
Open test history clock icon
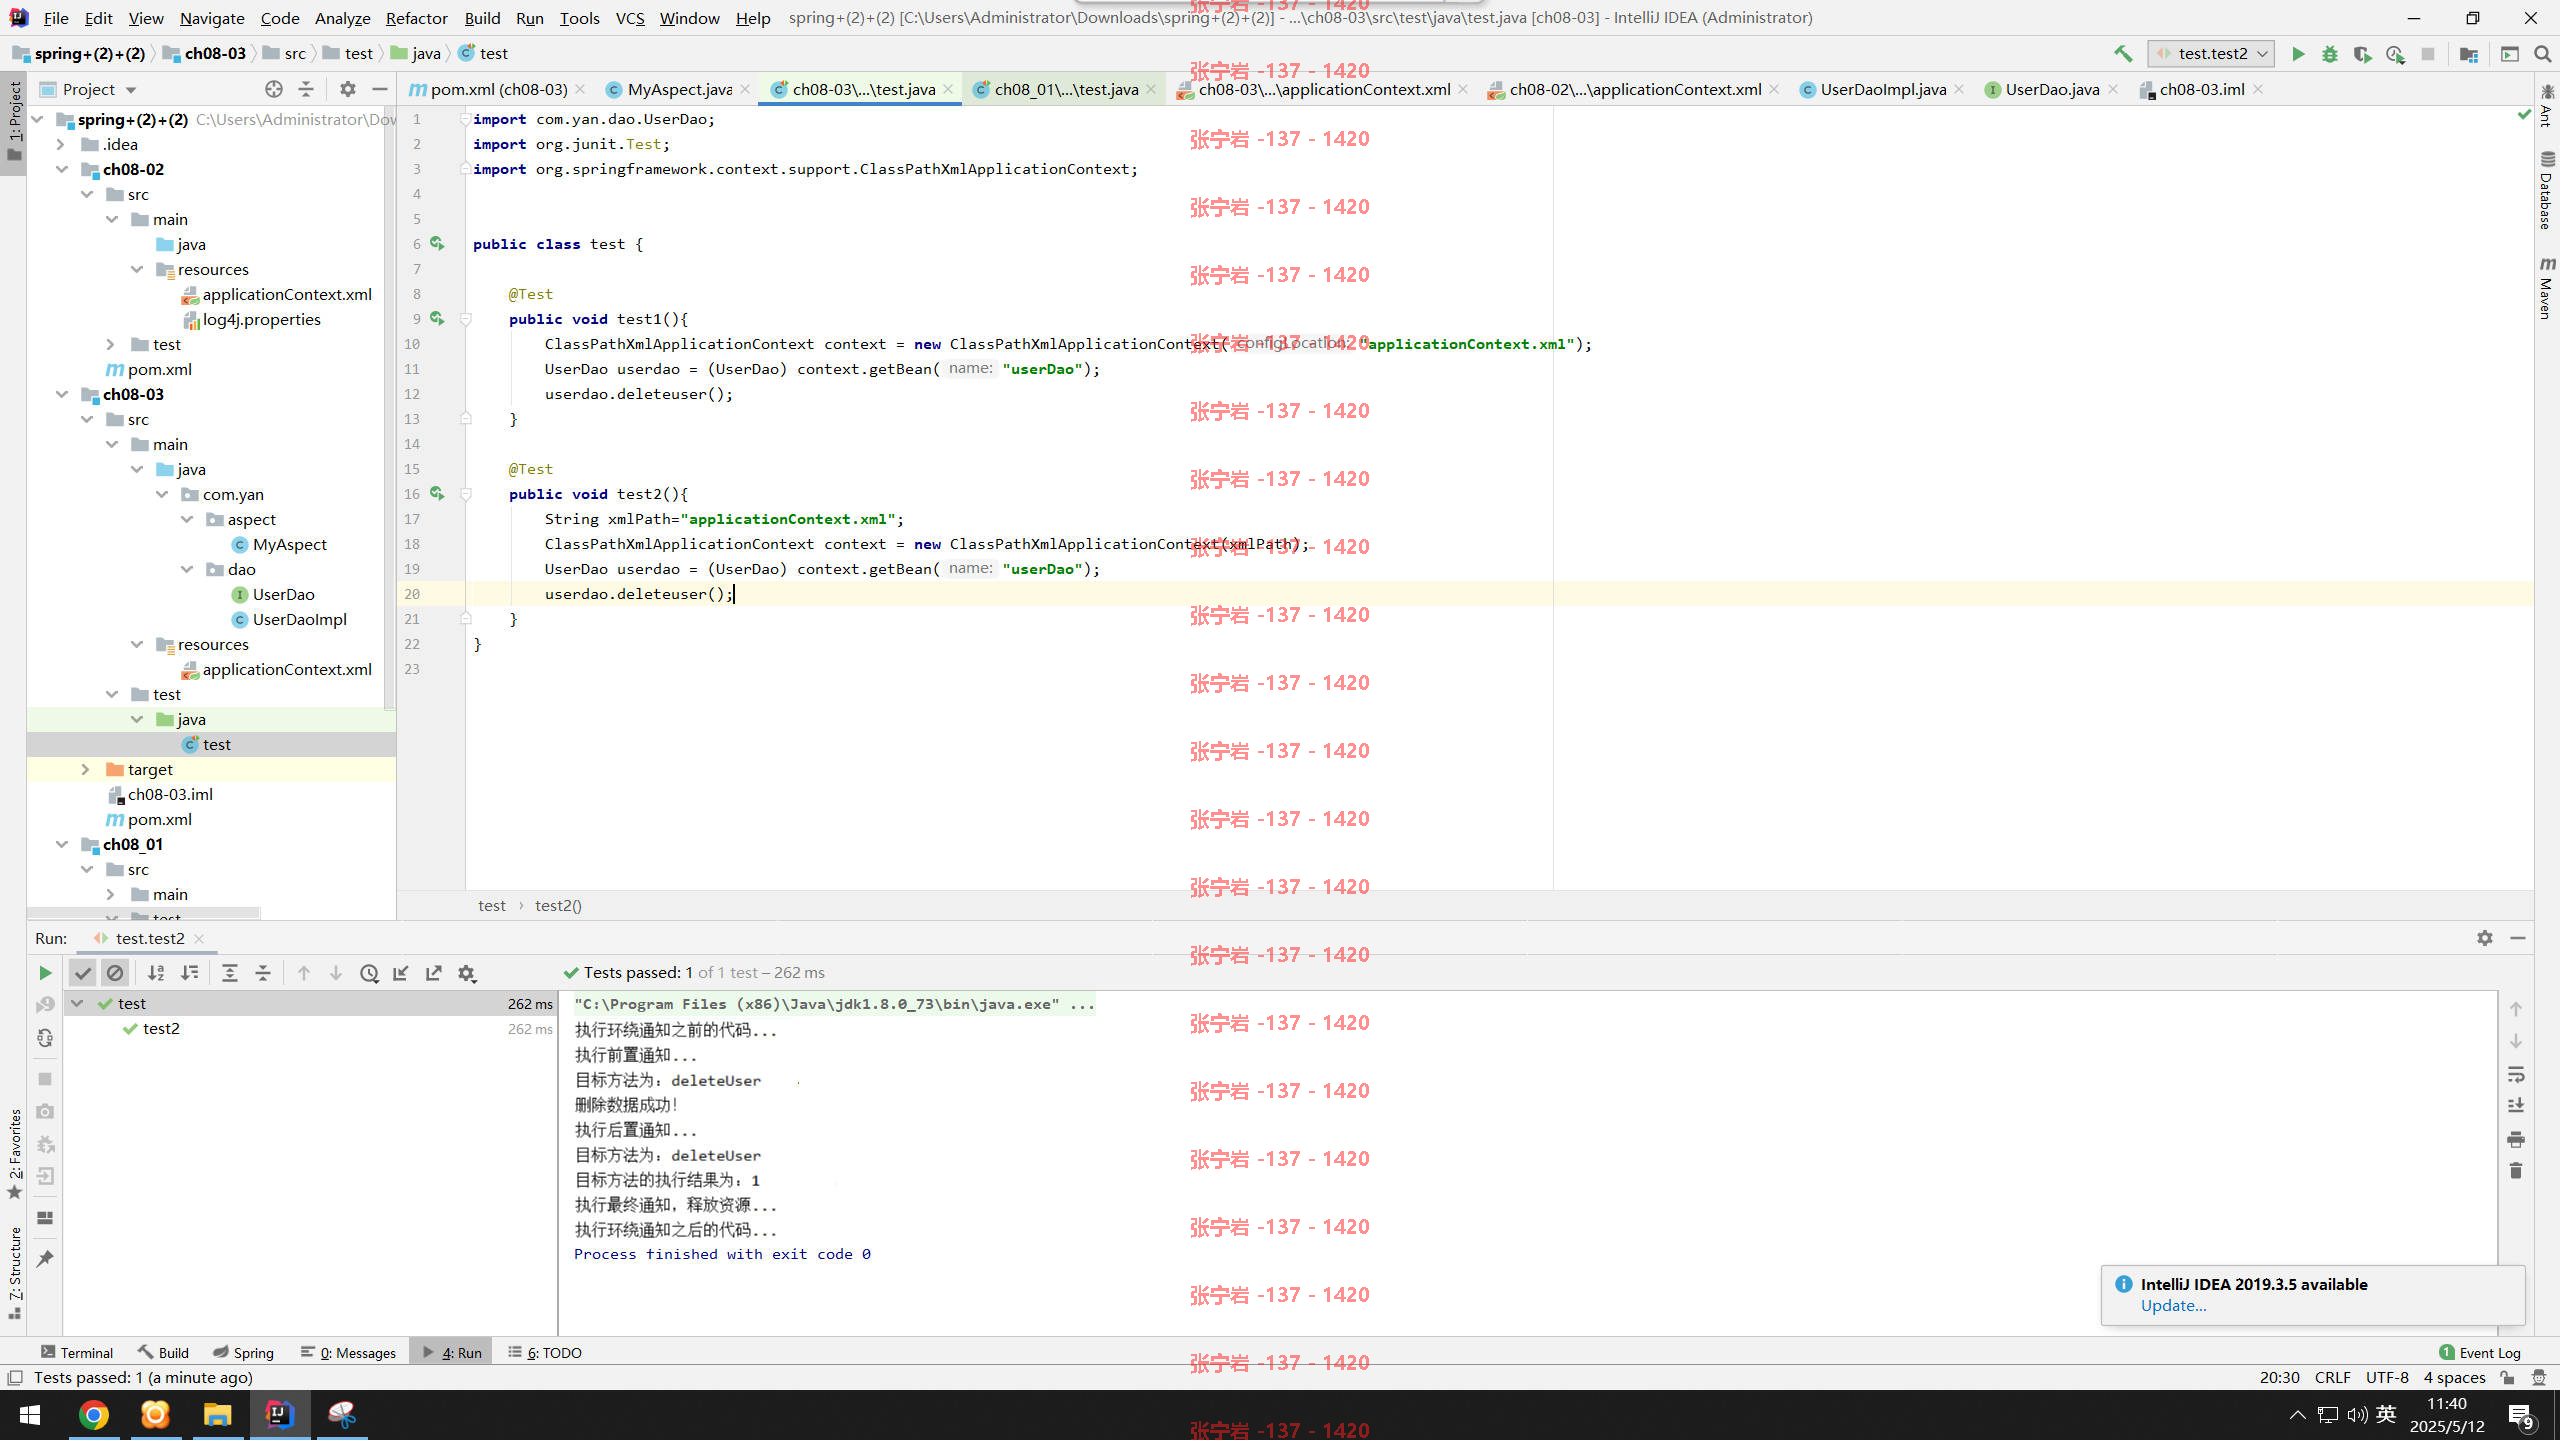369,973
